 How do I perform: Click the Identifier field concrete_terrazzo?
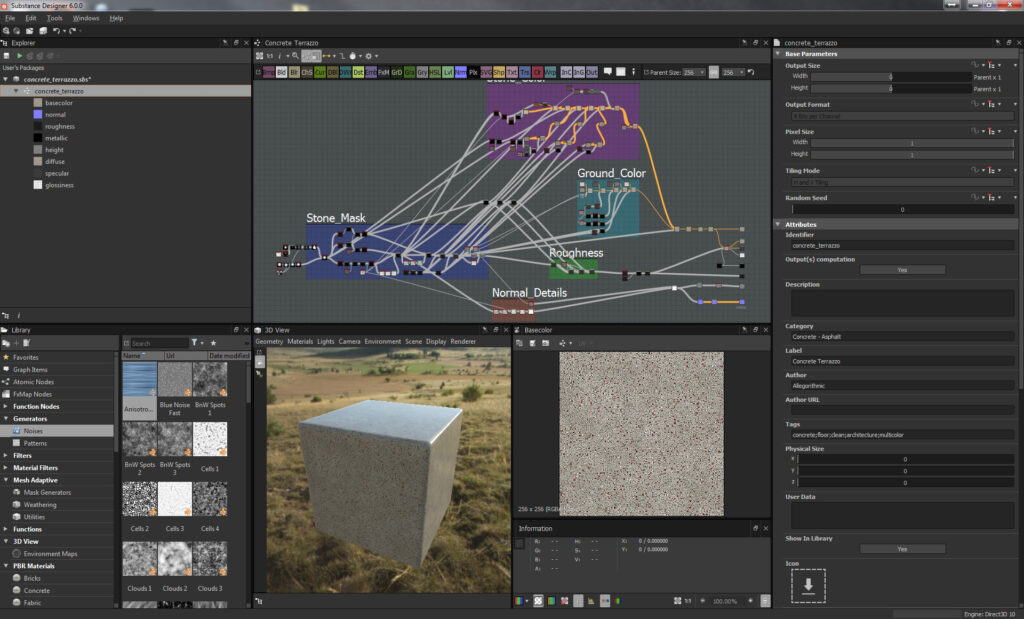(x=903, y=246)
